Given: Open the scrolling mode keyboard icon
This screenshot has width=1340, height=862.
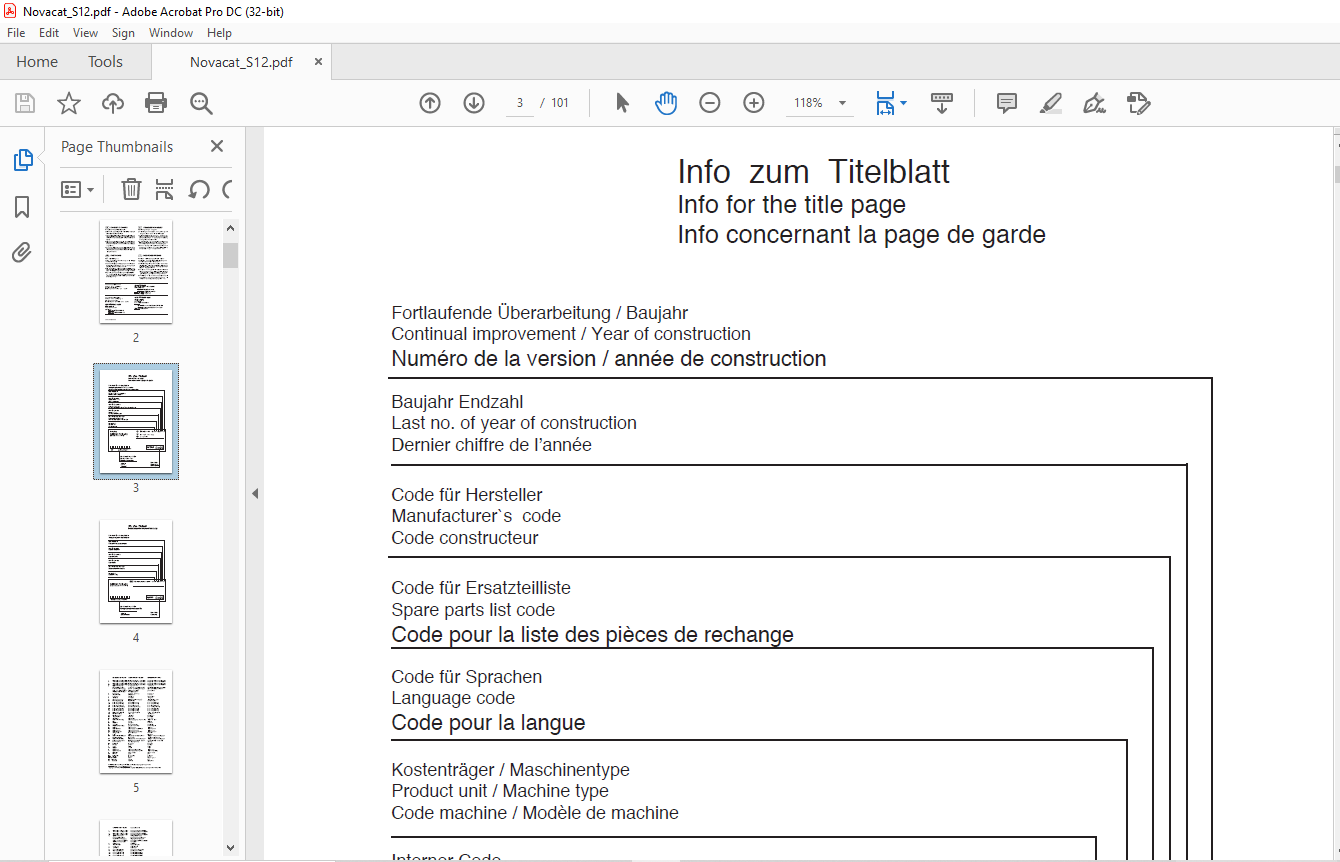Looking at the screenshot, I should click(x=942, y=103).
